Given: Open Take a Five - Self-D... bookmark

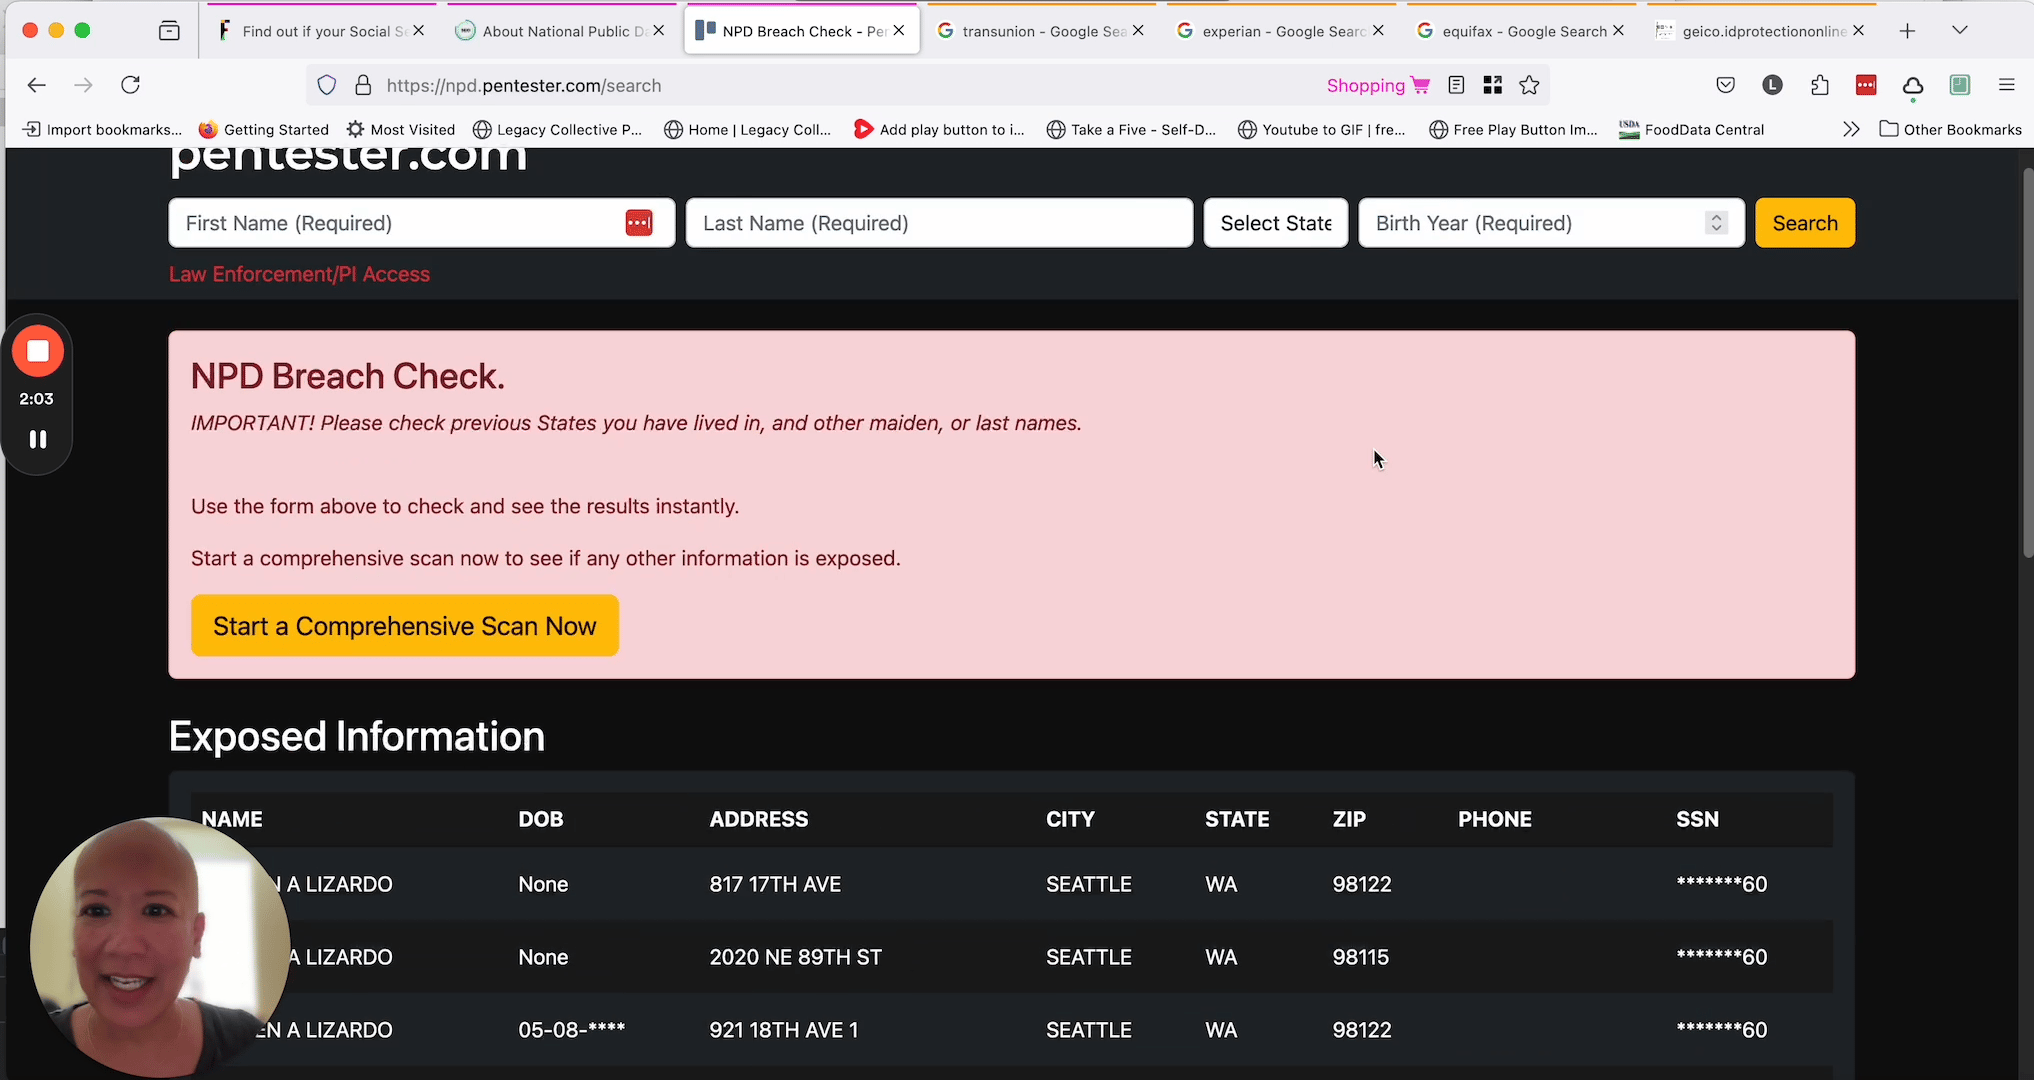Looking at the screenshot, I should point(1131,129).
